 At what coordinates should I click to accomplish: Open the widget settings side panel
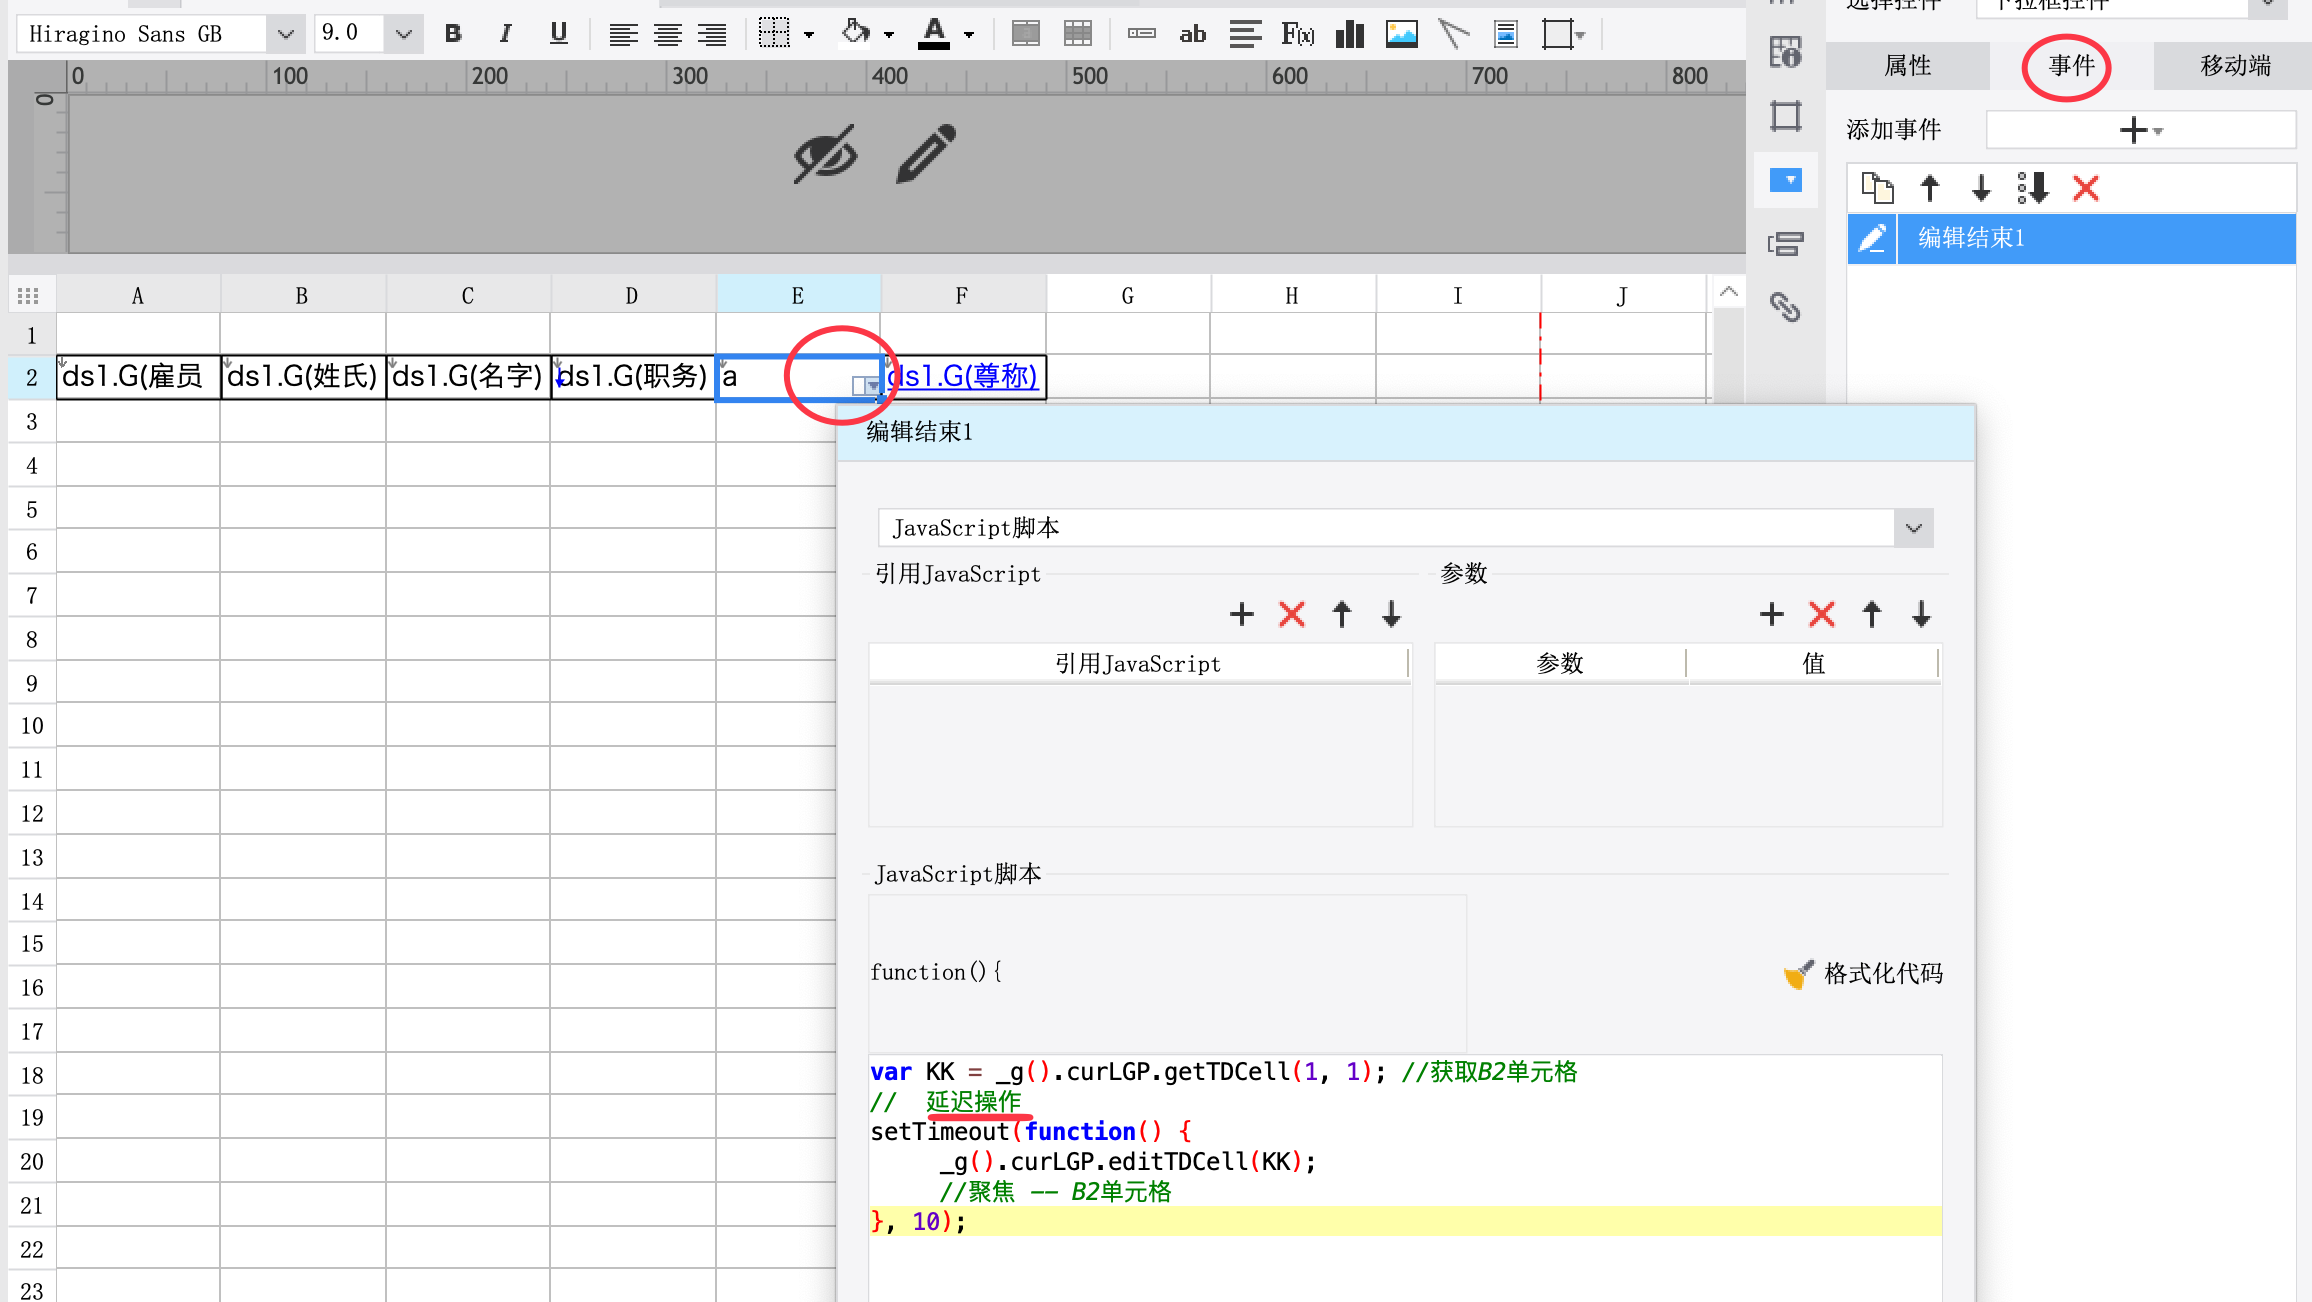(1786, 180)
